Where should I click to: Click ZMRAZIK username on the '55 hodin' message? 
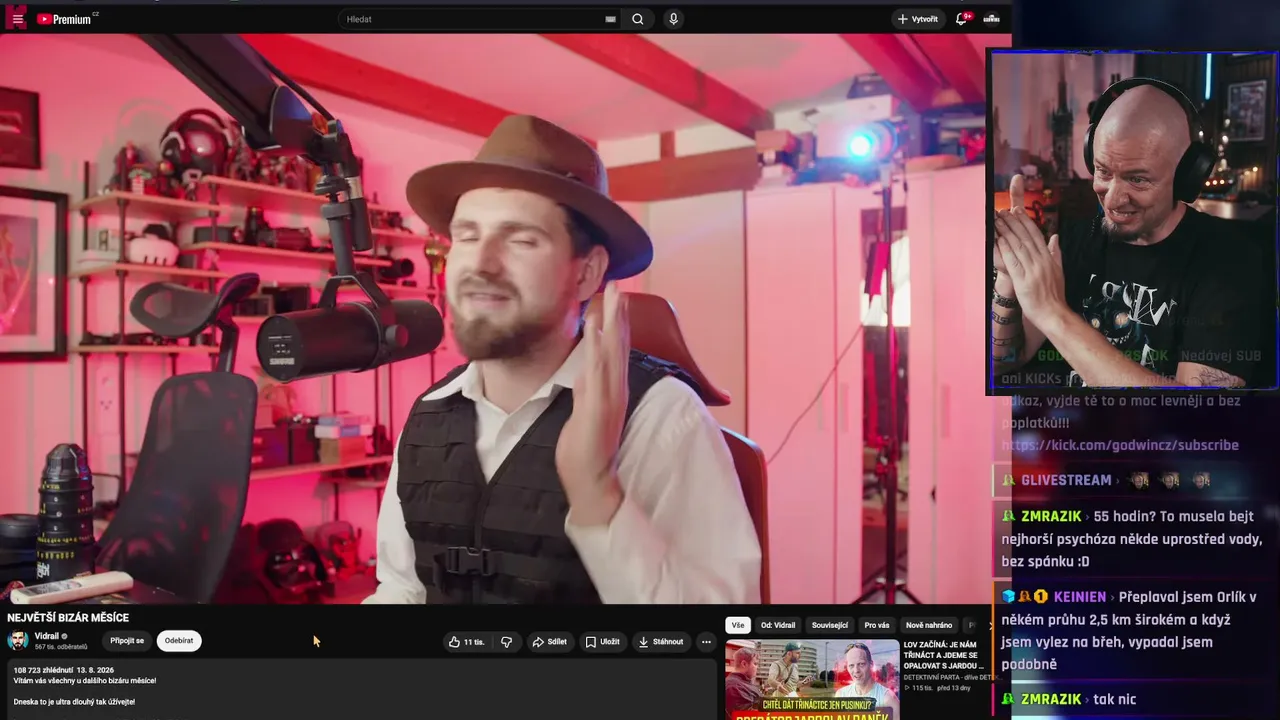(x=1051, y=516)
